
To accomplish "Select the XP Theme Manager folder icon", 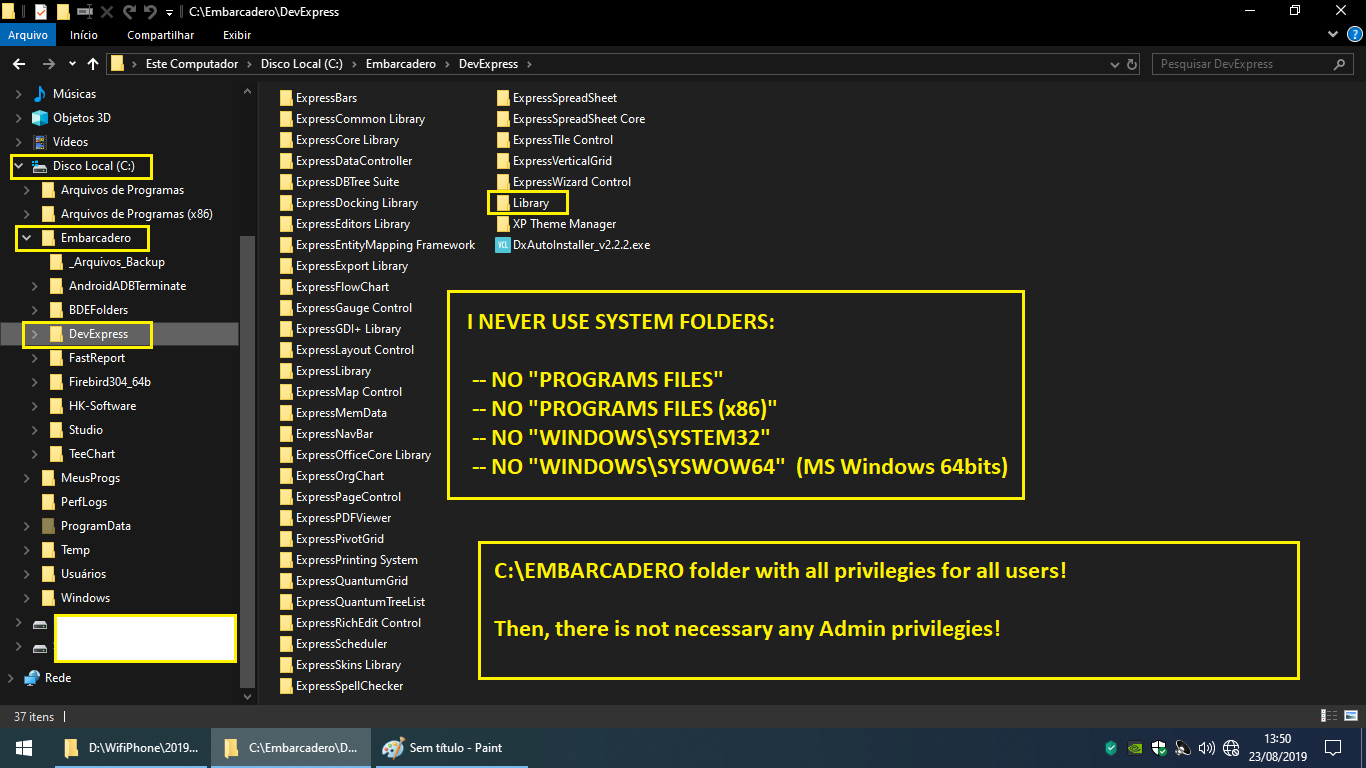I will click(504, 224).
